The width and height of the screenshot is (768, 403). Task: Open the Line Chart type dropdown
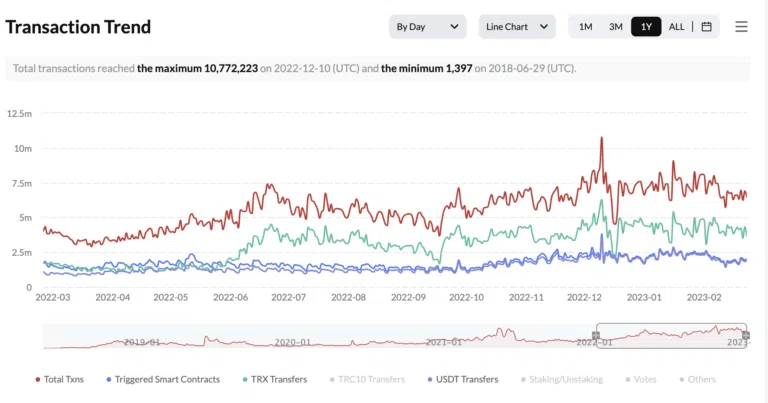pos(517,27)
